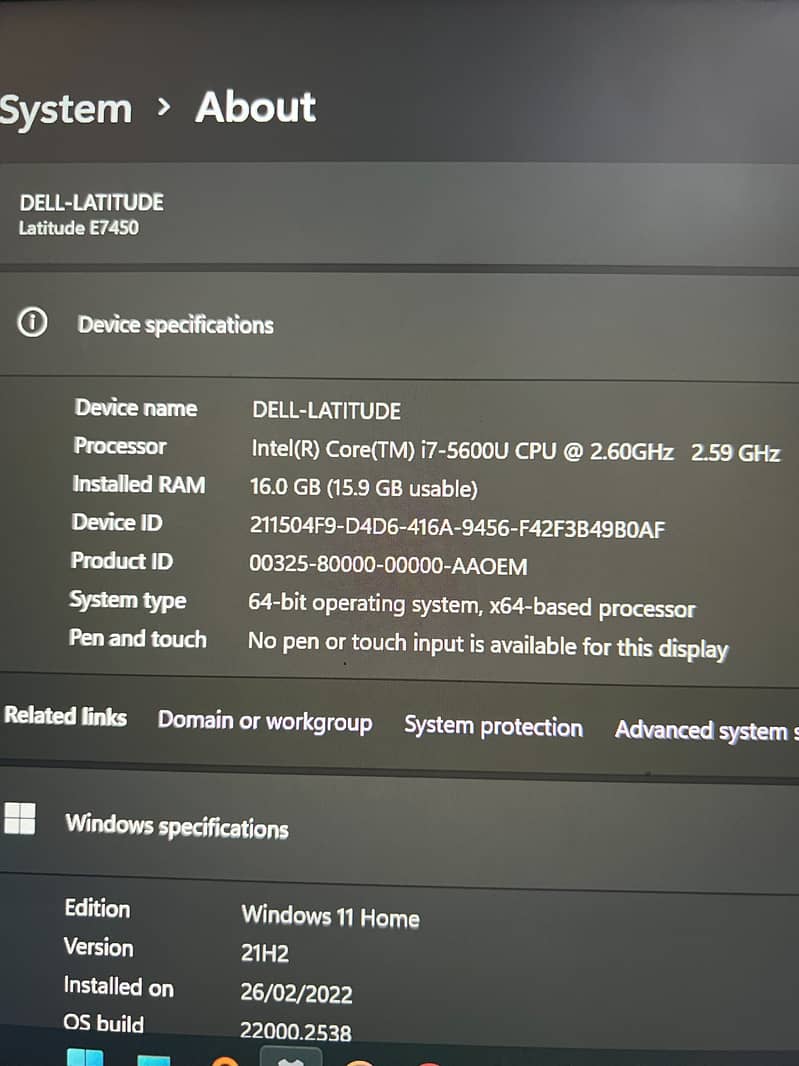Collapse the Windows specifications section

399,827
